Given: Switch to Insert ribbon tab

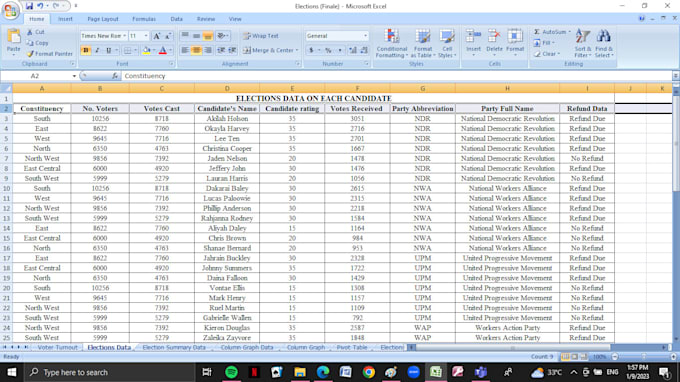Looking at the screenshot, I should point(65,19).
